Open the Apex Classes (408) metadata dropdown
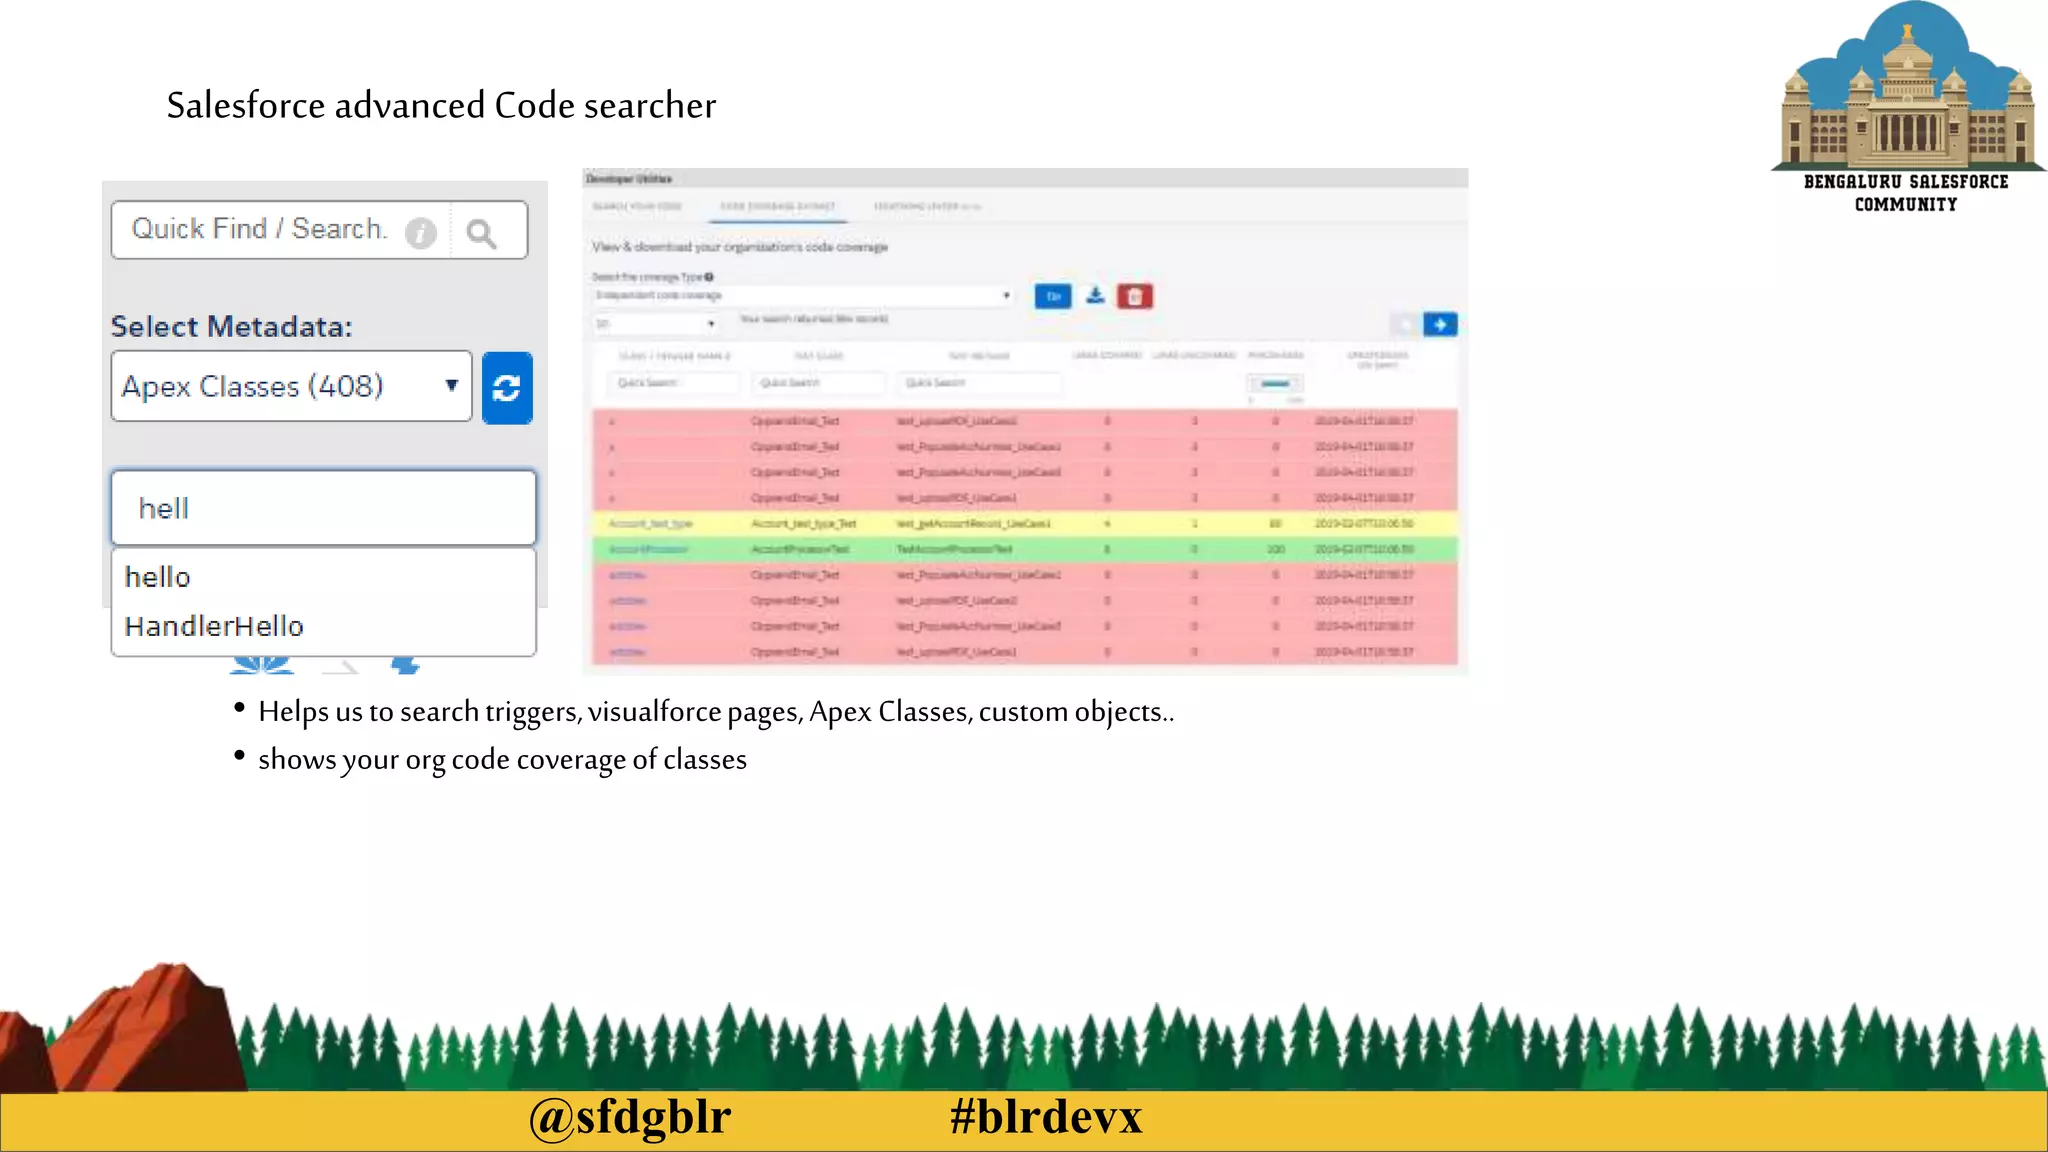 [x=291, y=386]
